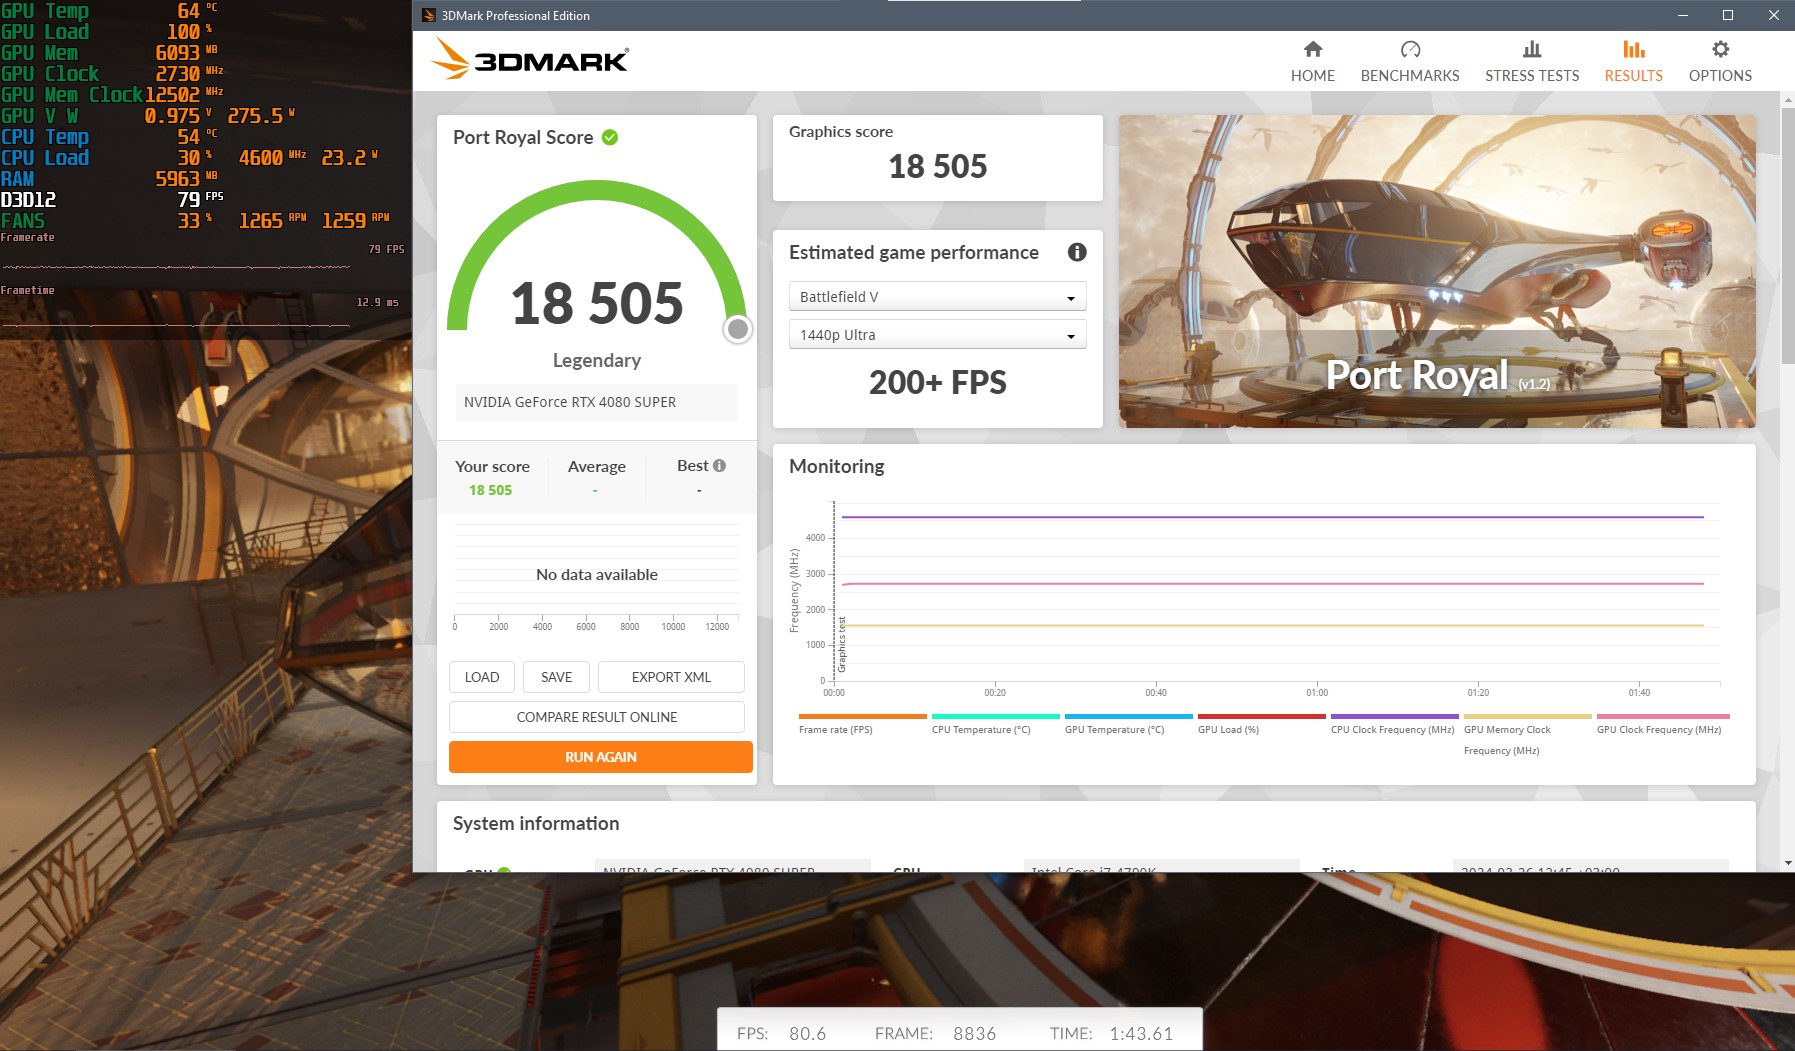The width and height of the screenshot is (1795, 1051).
Task: Click the 3DMark title bar app icon
Action: [428, 15]
